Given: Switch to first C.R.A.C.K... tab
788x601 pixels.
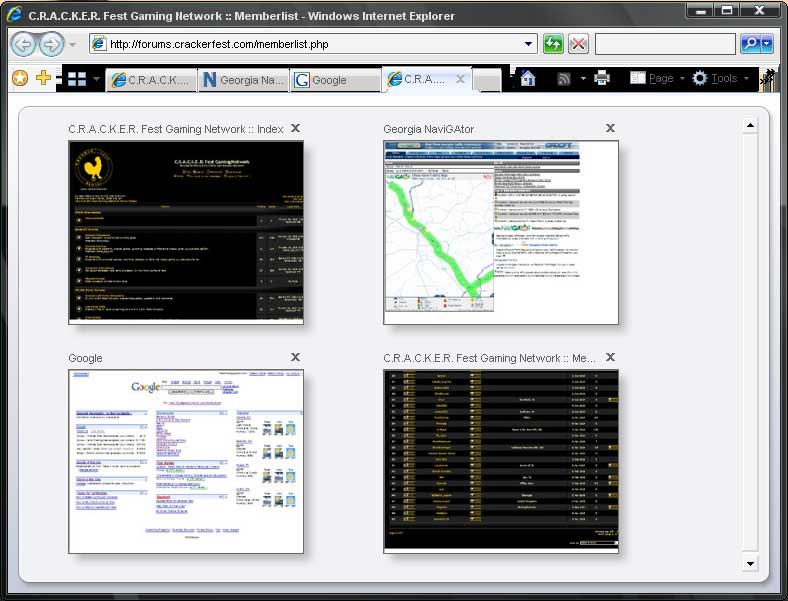Looking at the screenshot, I should tap(152, 80).
